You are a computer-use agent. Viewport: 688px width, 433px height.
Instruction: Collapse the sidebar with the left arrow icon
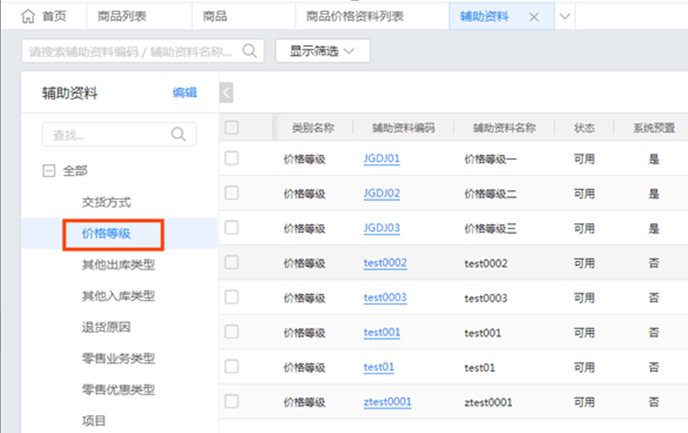tap(226, 93)
